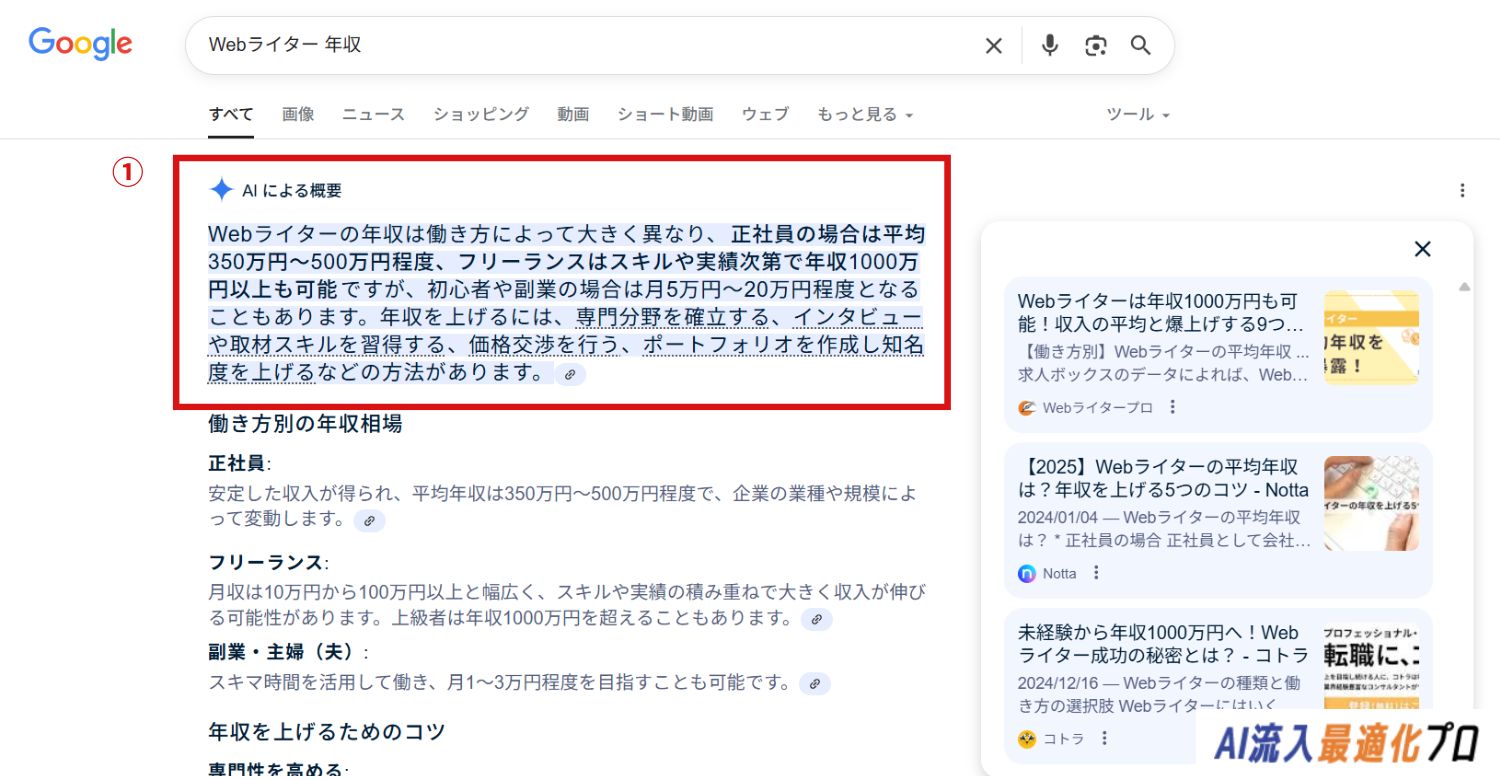Close the sources side panel
This screenshot has height=780, width=1500.
(1422, 249)
